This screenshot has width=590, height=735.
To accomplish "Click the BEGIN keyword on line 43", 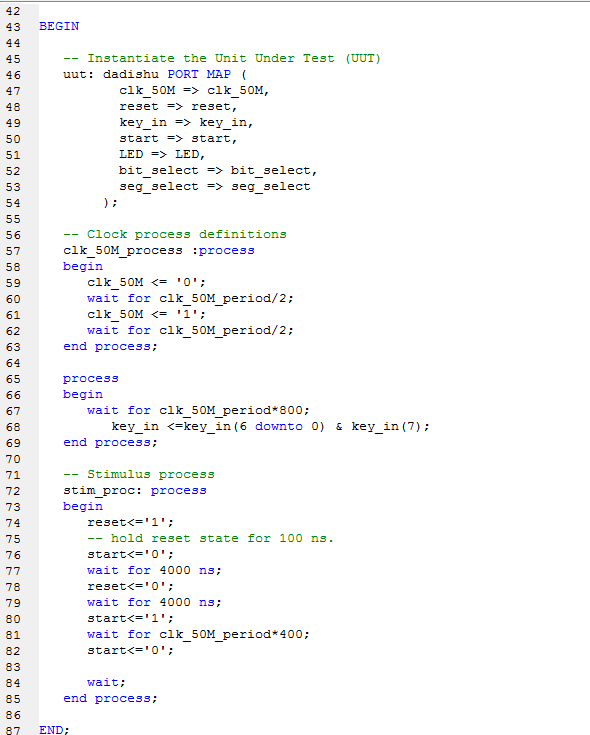I will point(59,26).
